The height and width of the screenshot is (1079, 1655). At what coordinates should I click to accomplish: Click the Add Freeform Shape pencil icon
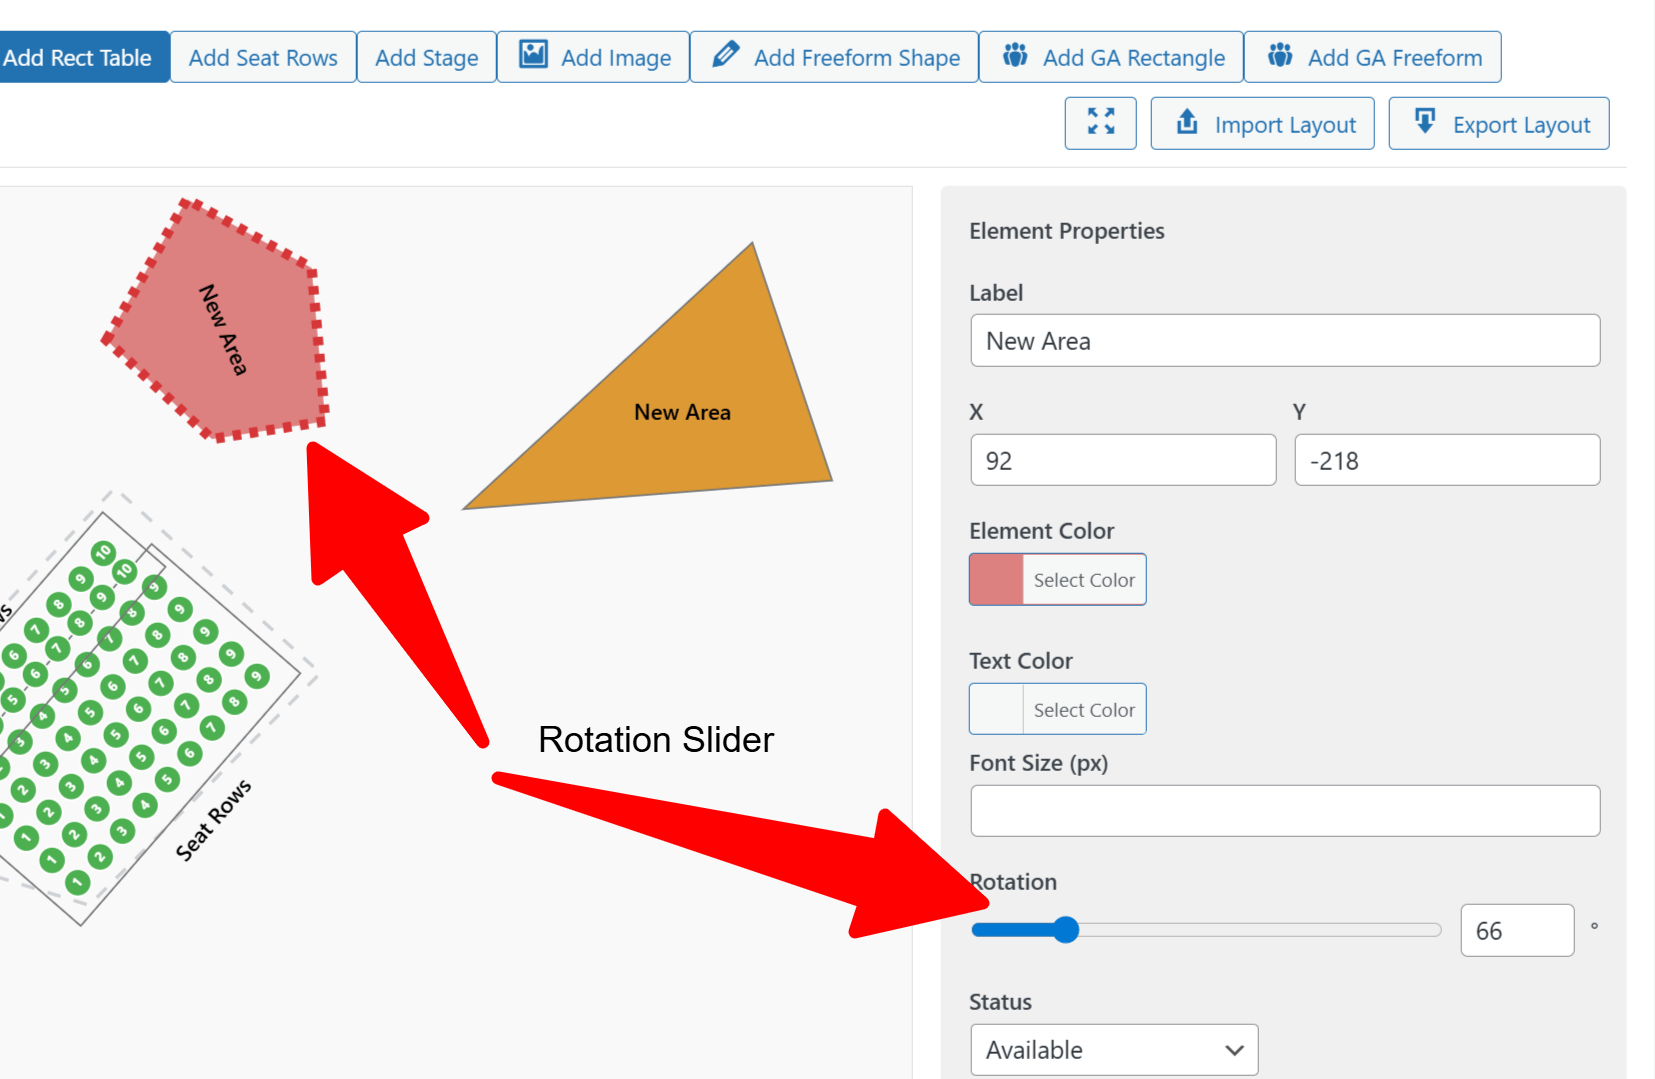(726, 55)
